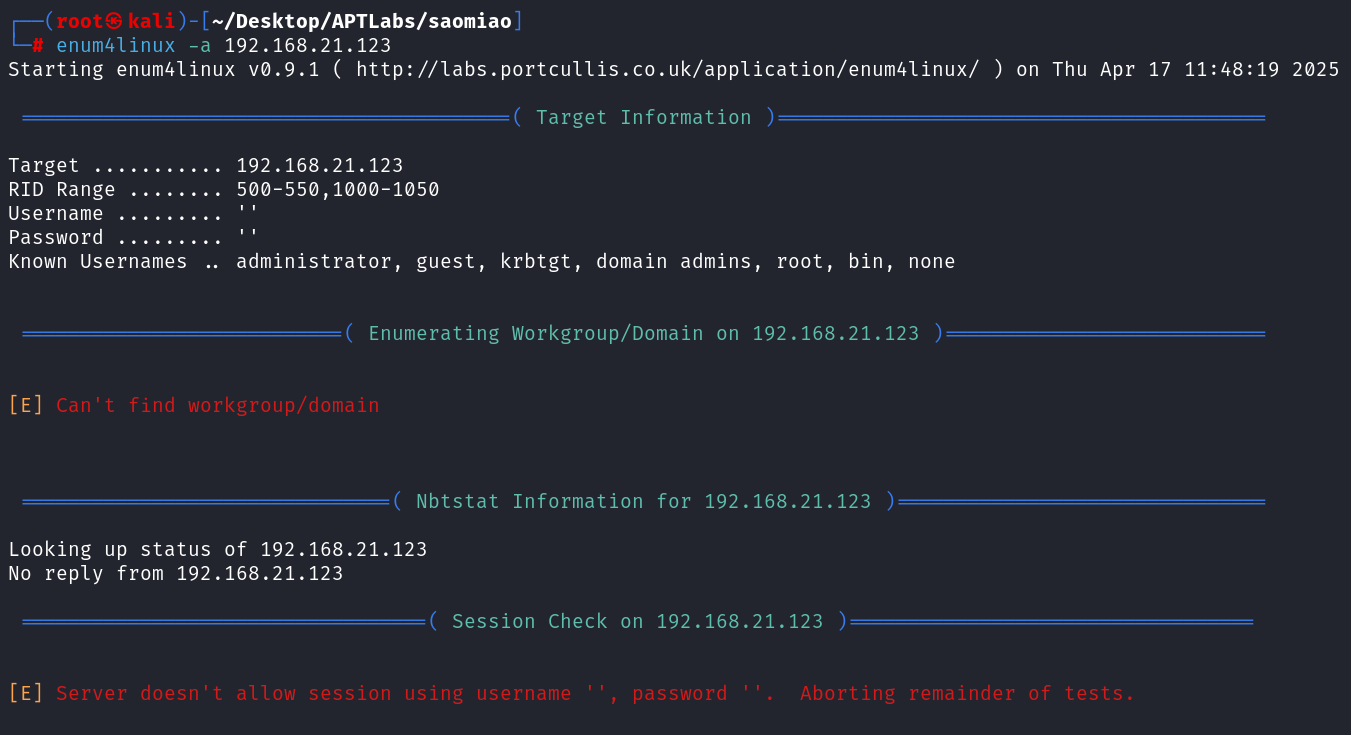Click the [E] tag before Can't find workgroup
This screenshot has width=1351, height=735.
(x=26, y=405)
